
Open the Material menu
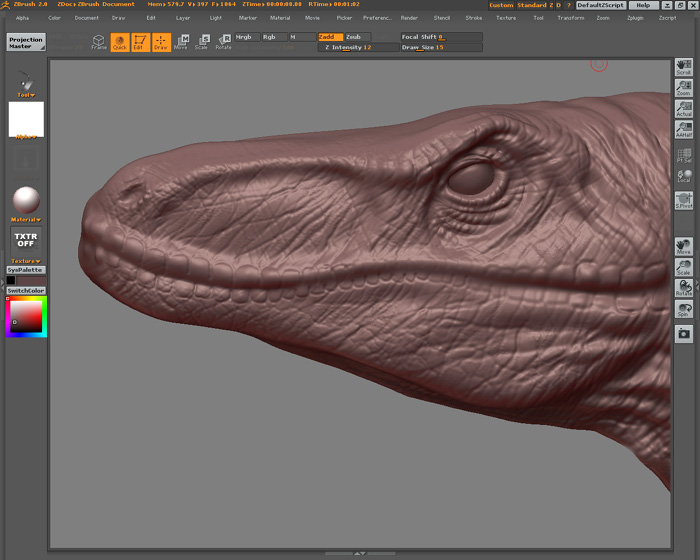tap(280, 18)
